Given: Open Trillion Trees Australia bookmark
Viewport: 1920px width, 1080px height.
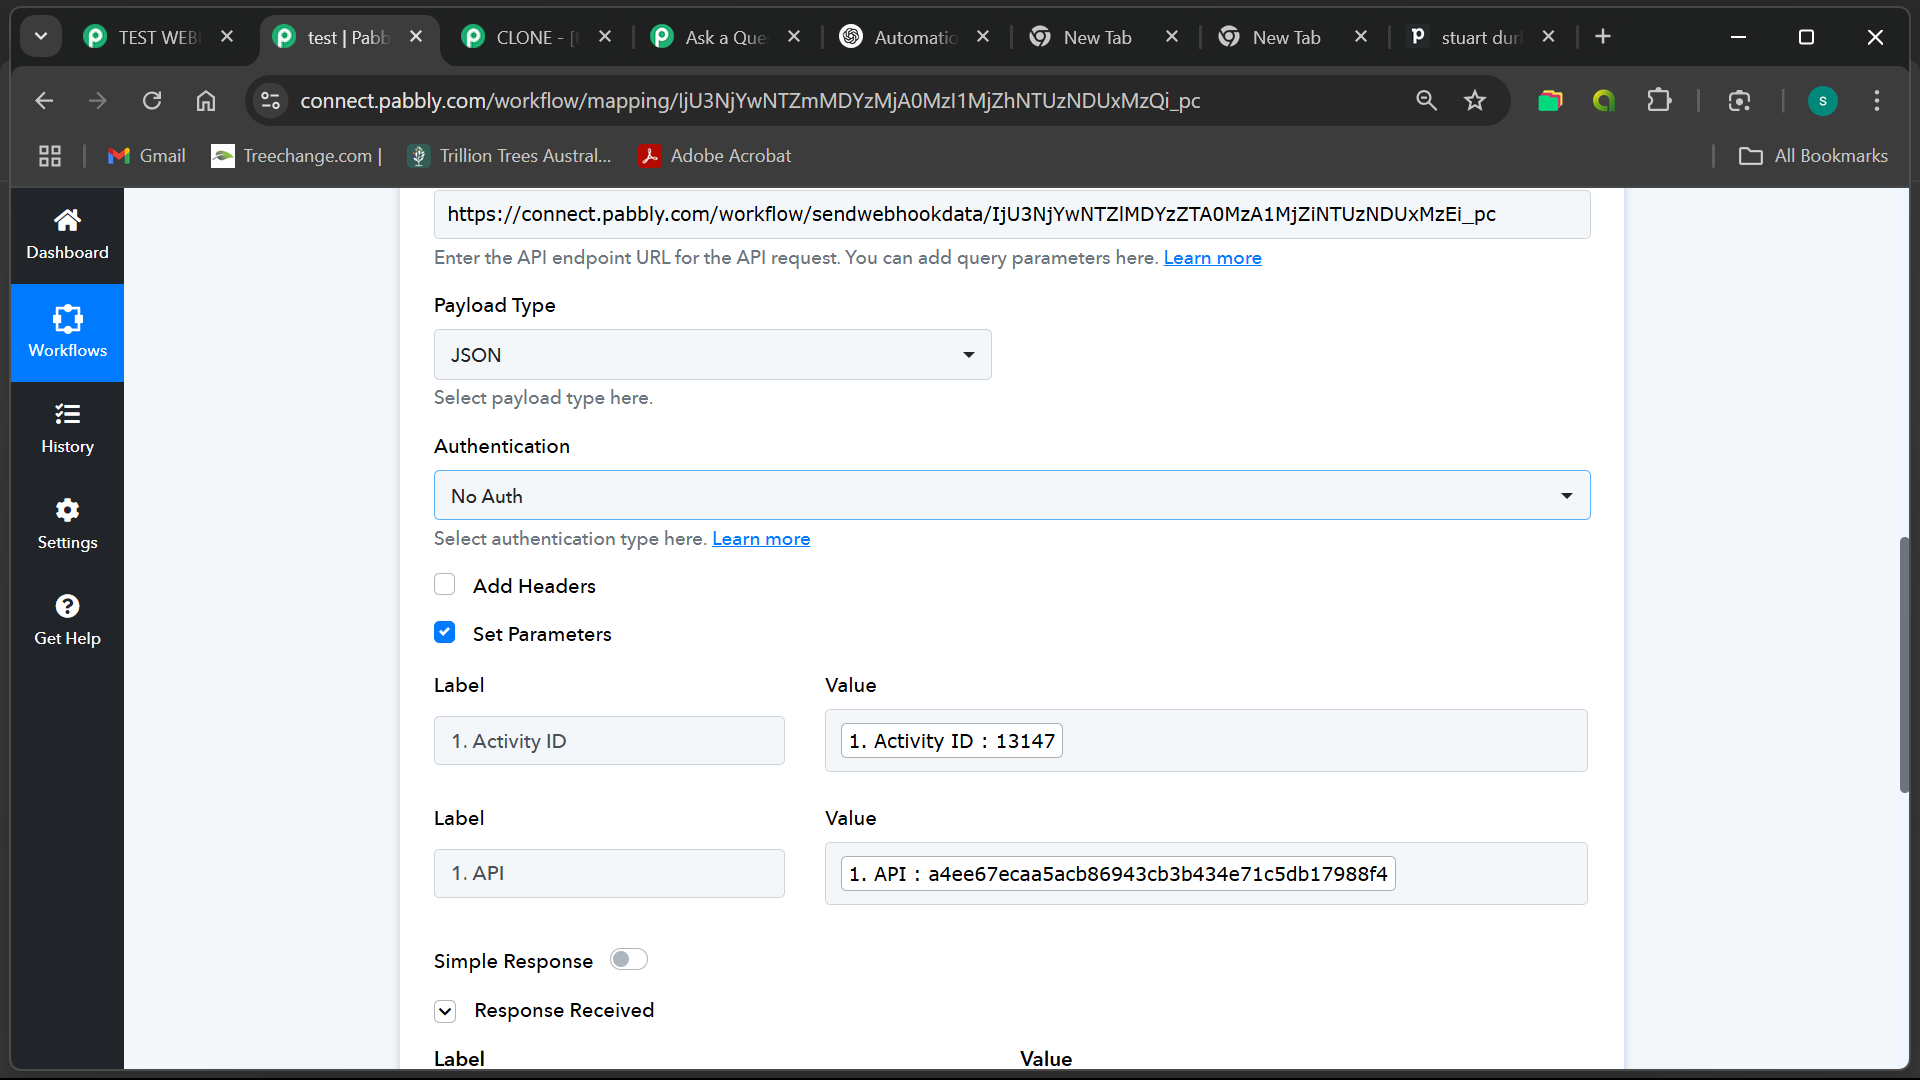Looking at the screenshot, I should point(511,156).
